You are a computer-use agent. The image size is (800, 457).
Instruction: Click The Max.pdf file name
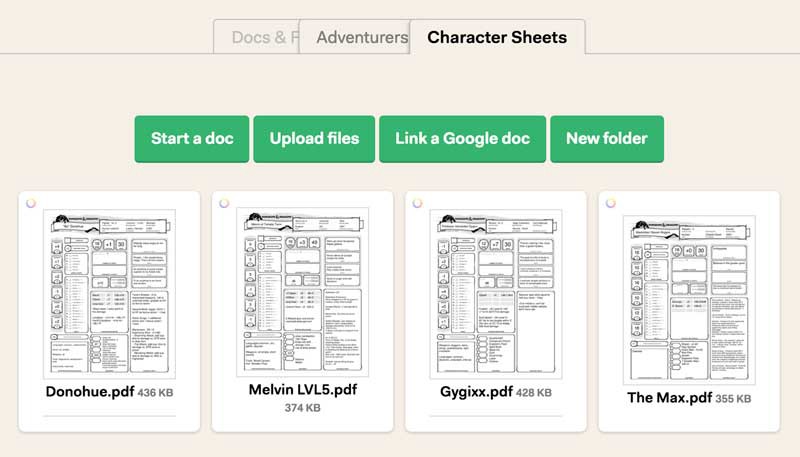click(669, 397)
